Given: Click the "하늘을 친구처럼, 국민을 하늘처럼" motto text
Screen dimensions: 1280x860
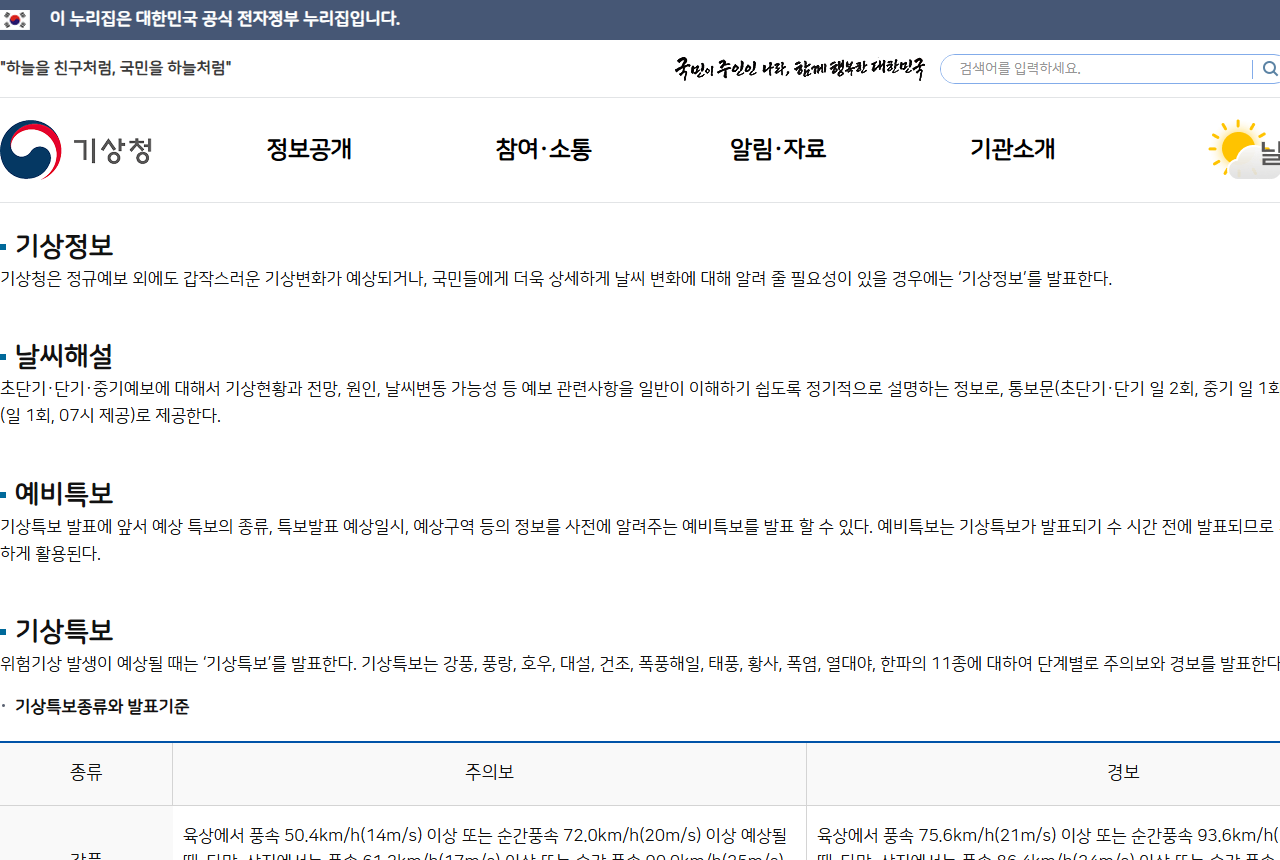Looking at the screenshot, I should coord(116,68).
